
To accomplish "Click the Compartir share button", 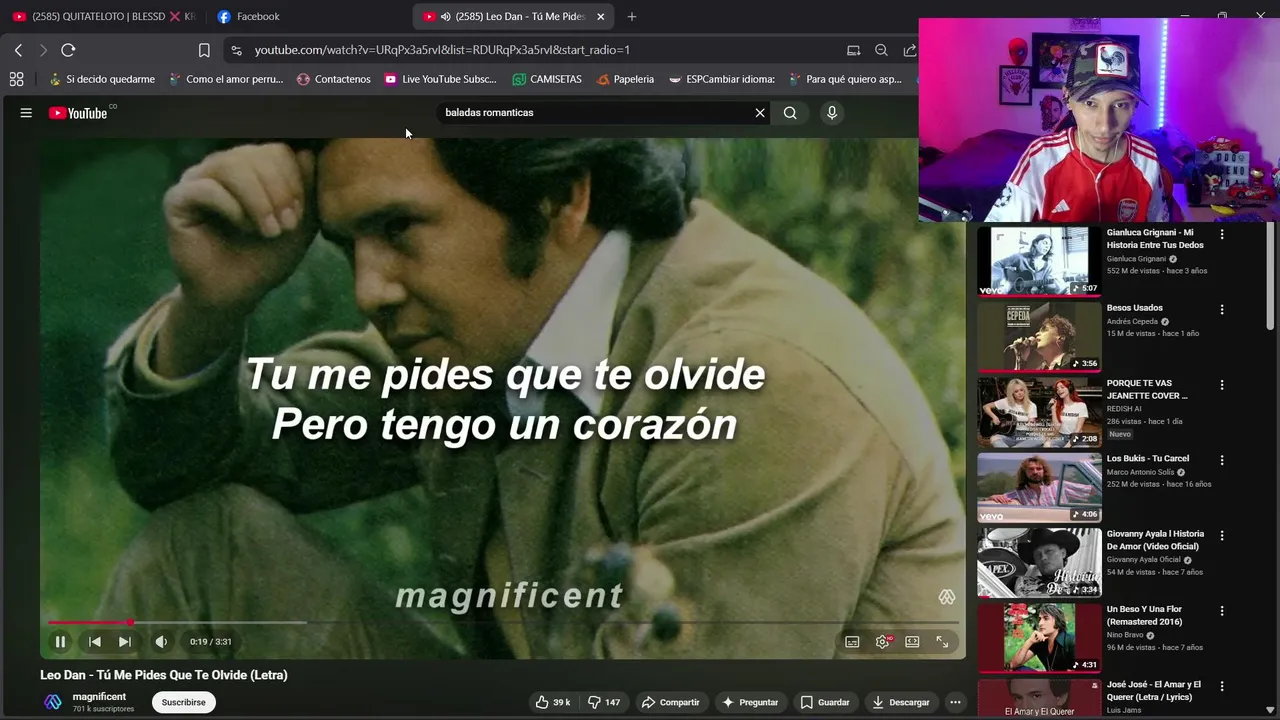I will [x=671, y=702].
